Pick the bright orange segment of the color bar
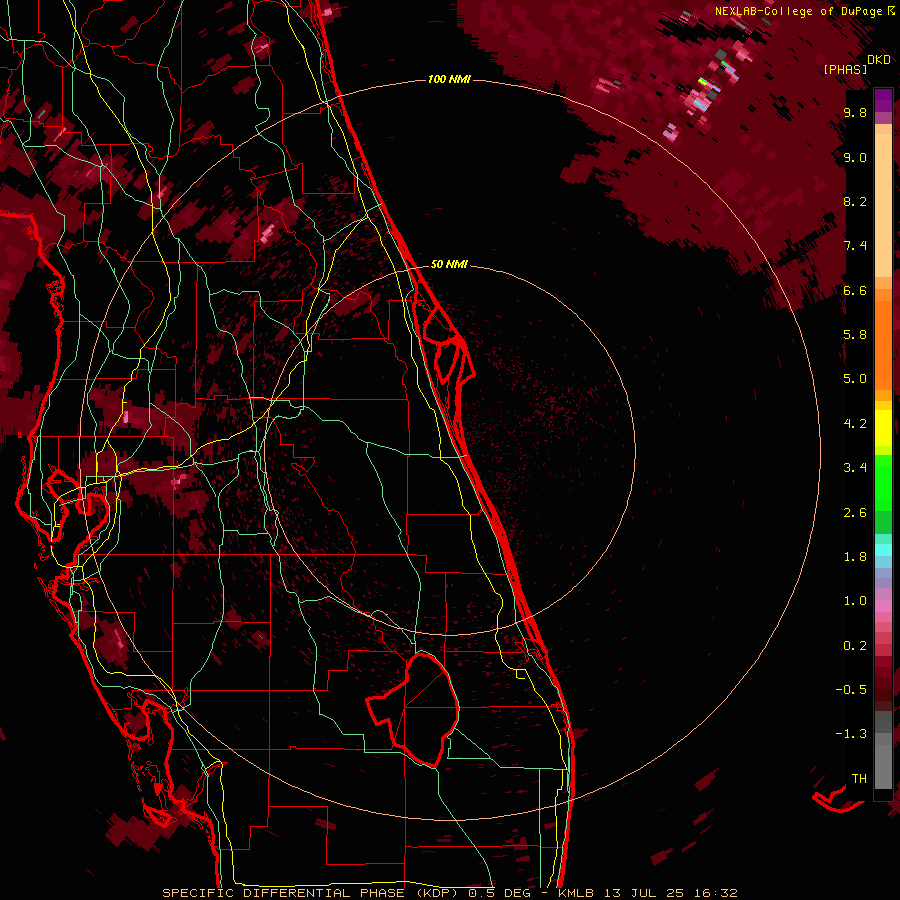Viewport: 900px width, 900px height. pos(883,346)
